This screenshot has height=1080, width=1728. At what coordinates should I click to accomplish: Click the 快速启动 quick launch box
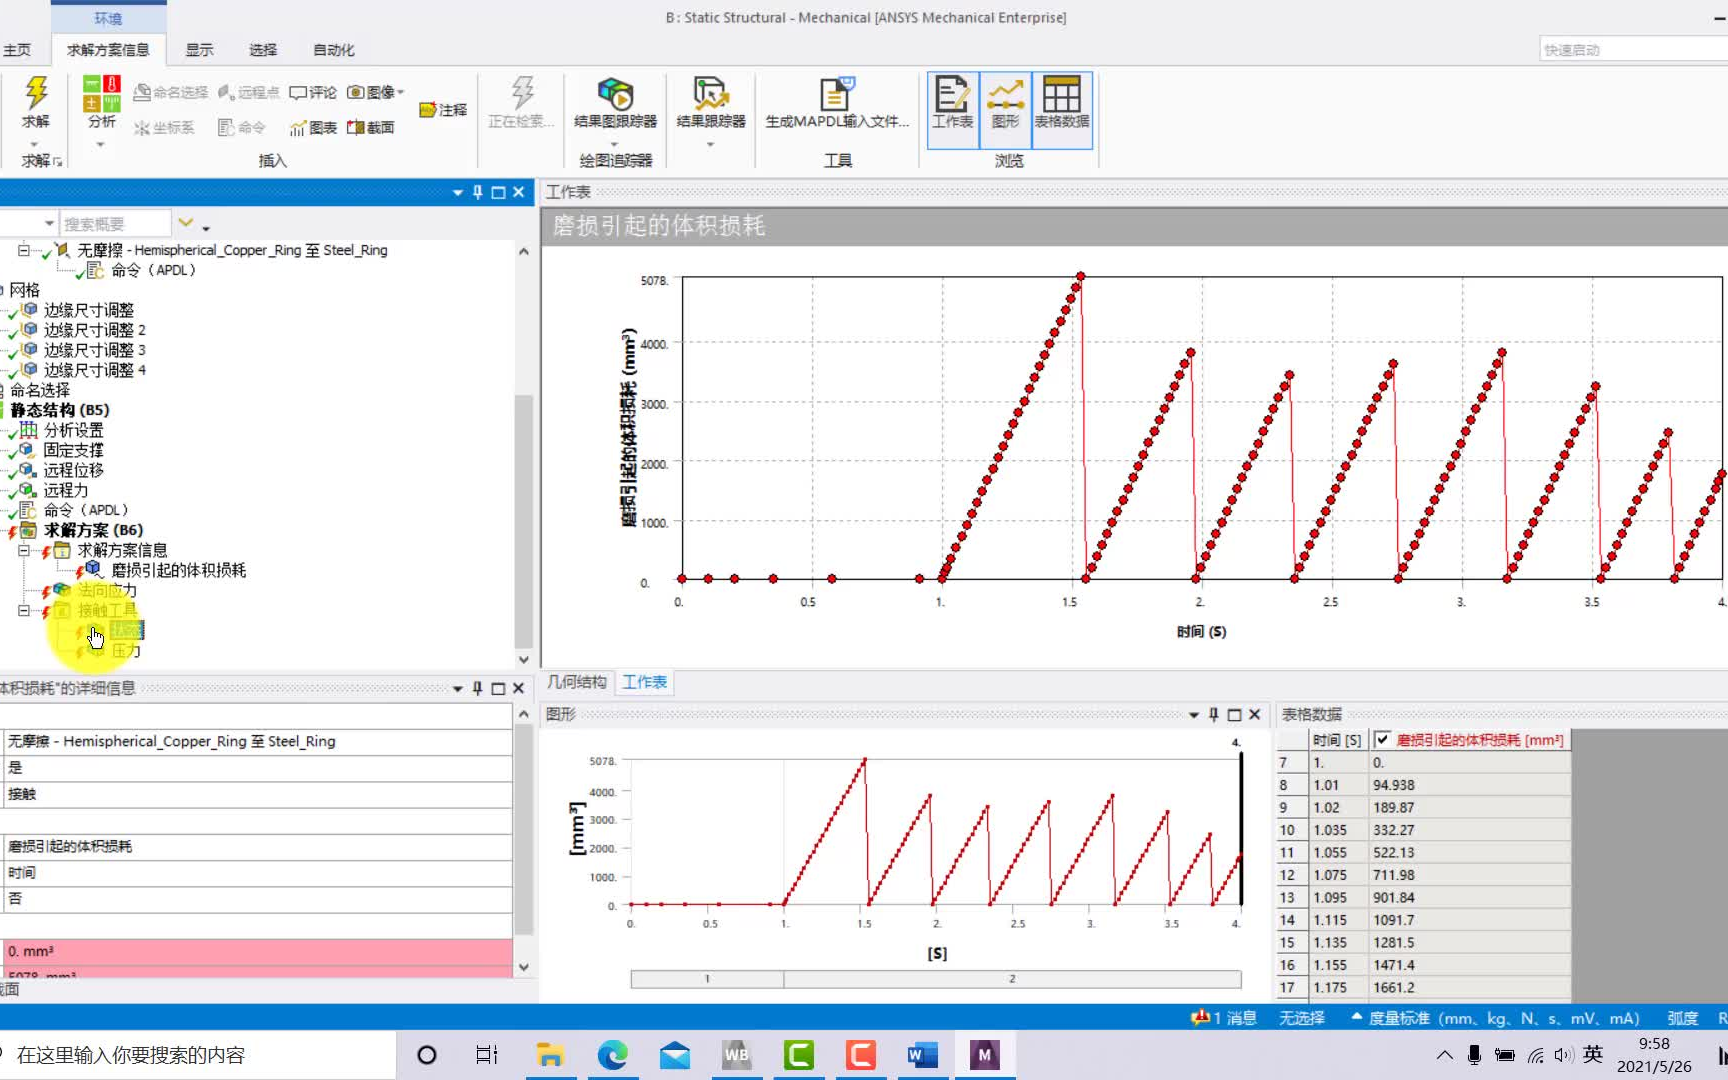pos(1634,49)
